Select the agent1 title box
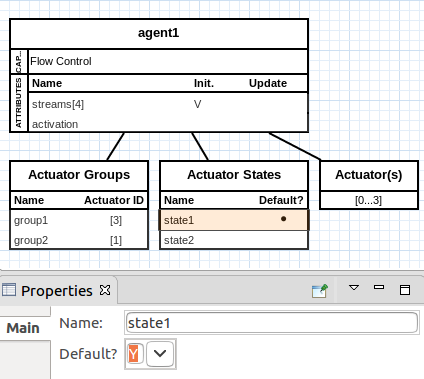Viewport: 424px width, 379px height. click(159, 34)
